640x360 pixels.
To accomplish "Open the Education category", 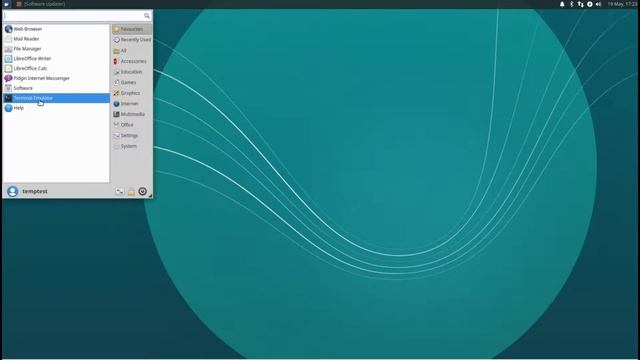I will coord(132,72).
